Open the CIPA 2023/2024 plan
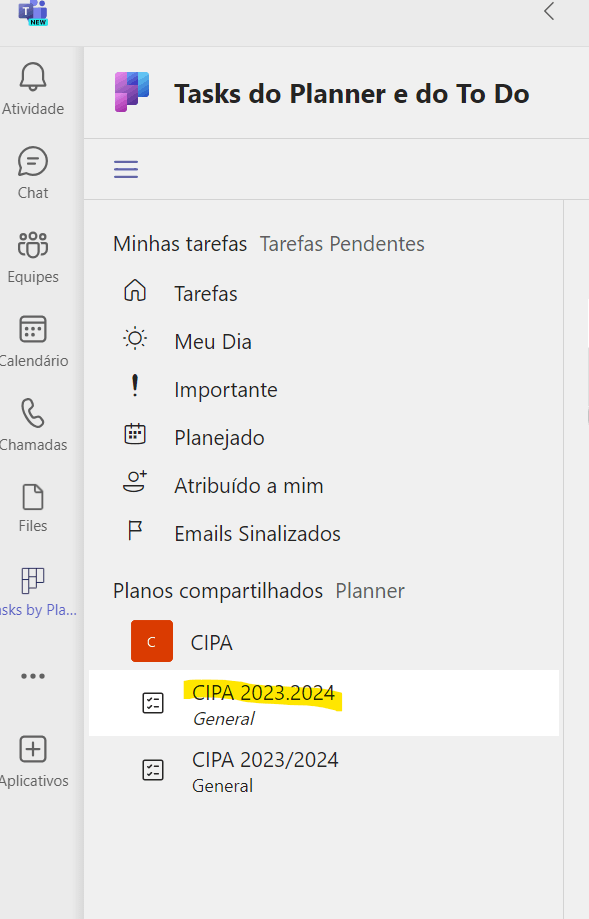Screen dimensions: 589x919 coord(324,771)
